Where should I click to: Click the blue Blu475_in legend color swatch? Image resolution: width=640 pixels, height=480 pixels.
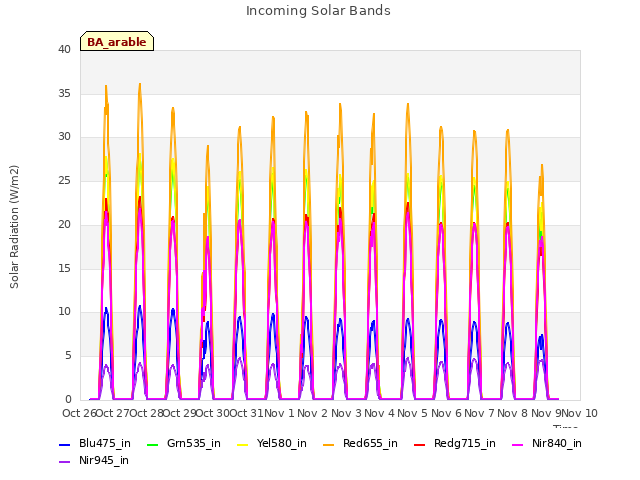[65, 444]
